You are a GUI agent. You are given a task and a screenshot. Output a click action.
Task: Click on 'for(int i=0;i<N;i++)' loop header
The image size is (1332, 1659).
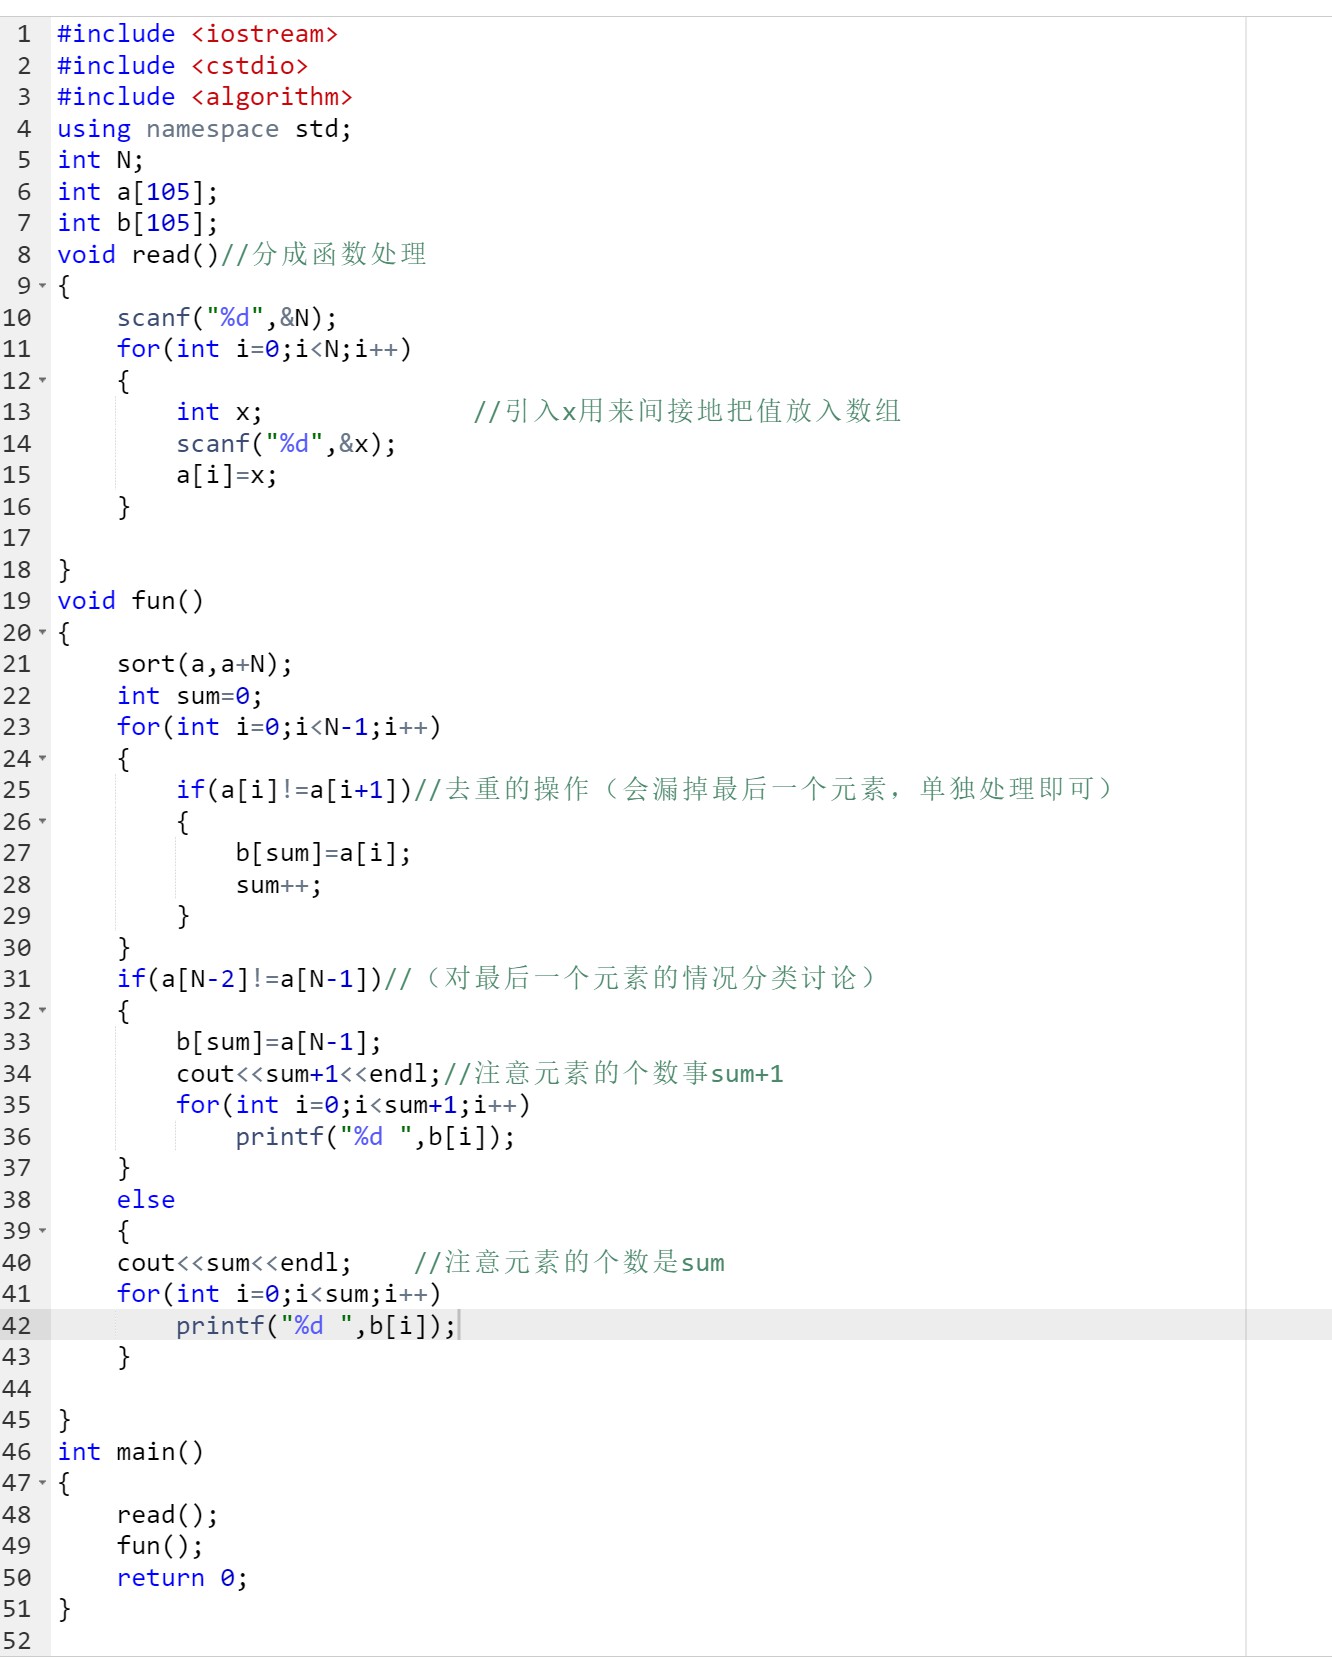pos(264,349)
